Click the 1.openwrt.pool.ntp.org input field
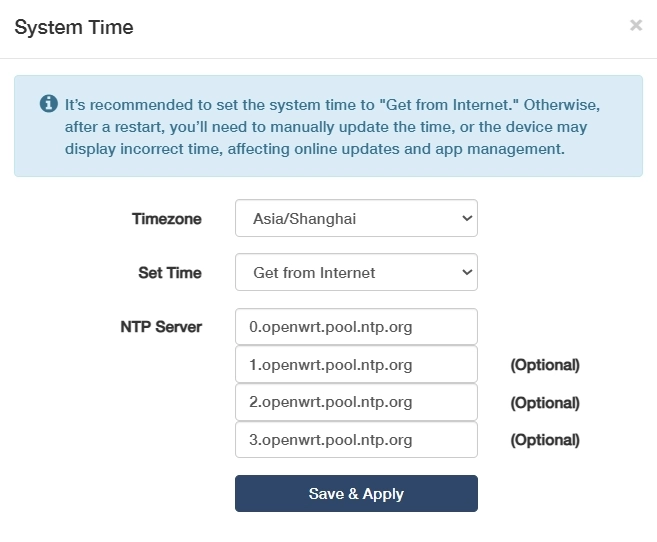Viewport: 657px width, 542px height. click(356, 364)
